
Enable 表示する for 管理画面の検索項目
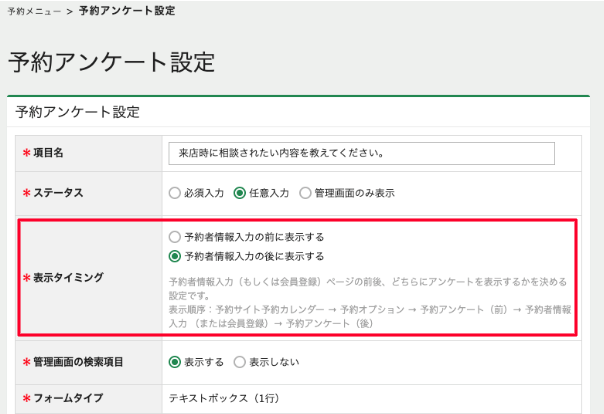[175, 361]
